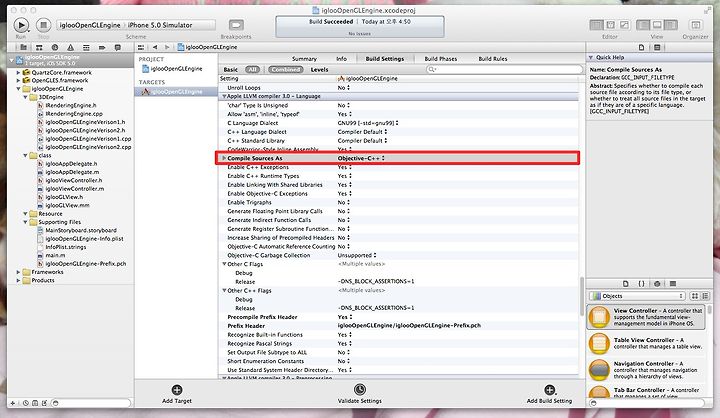720x418 pixels.
Task: Click the Run button in the toolbar
Action: pyautogui.click(x=21, y=25)
